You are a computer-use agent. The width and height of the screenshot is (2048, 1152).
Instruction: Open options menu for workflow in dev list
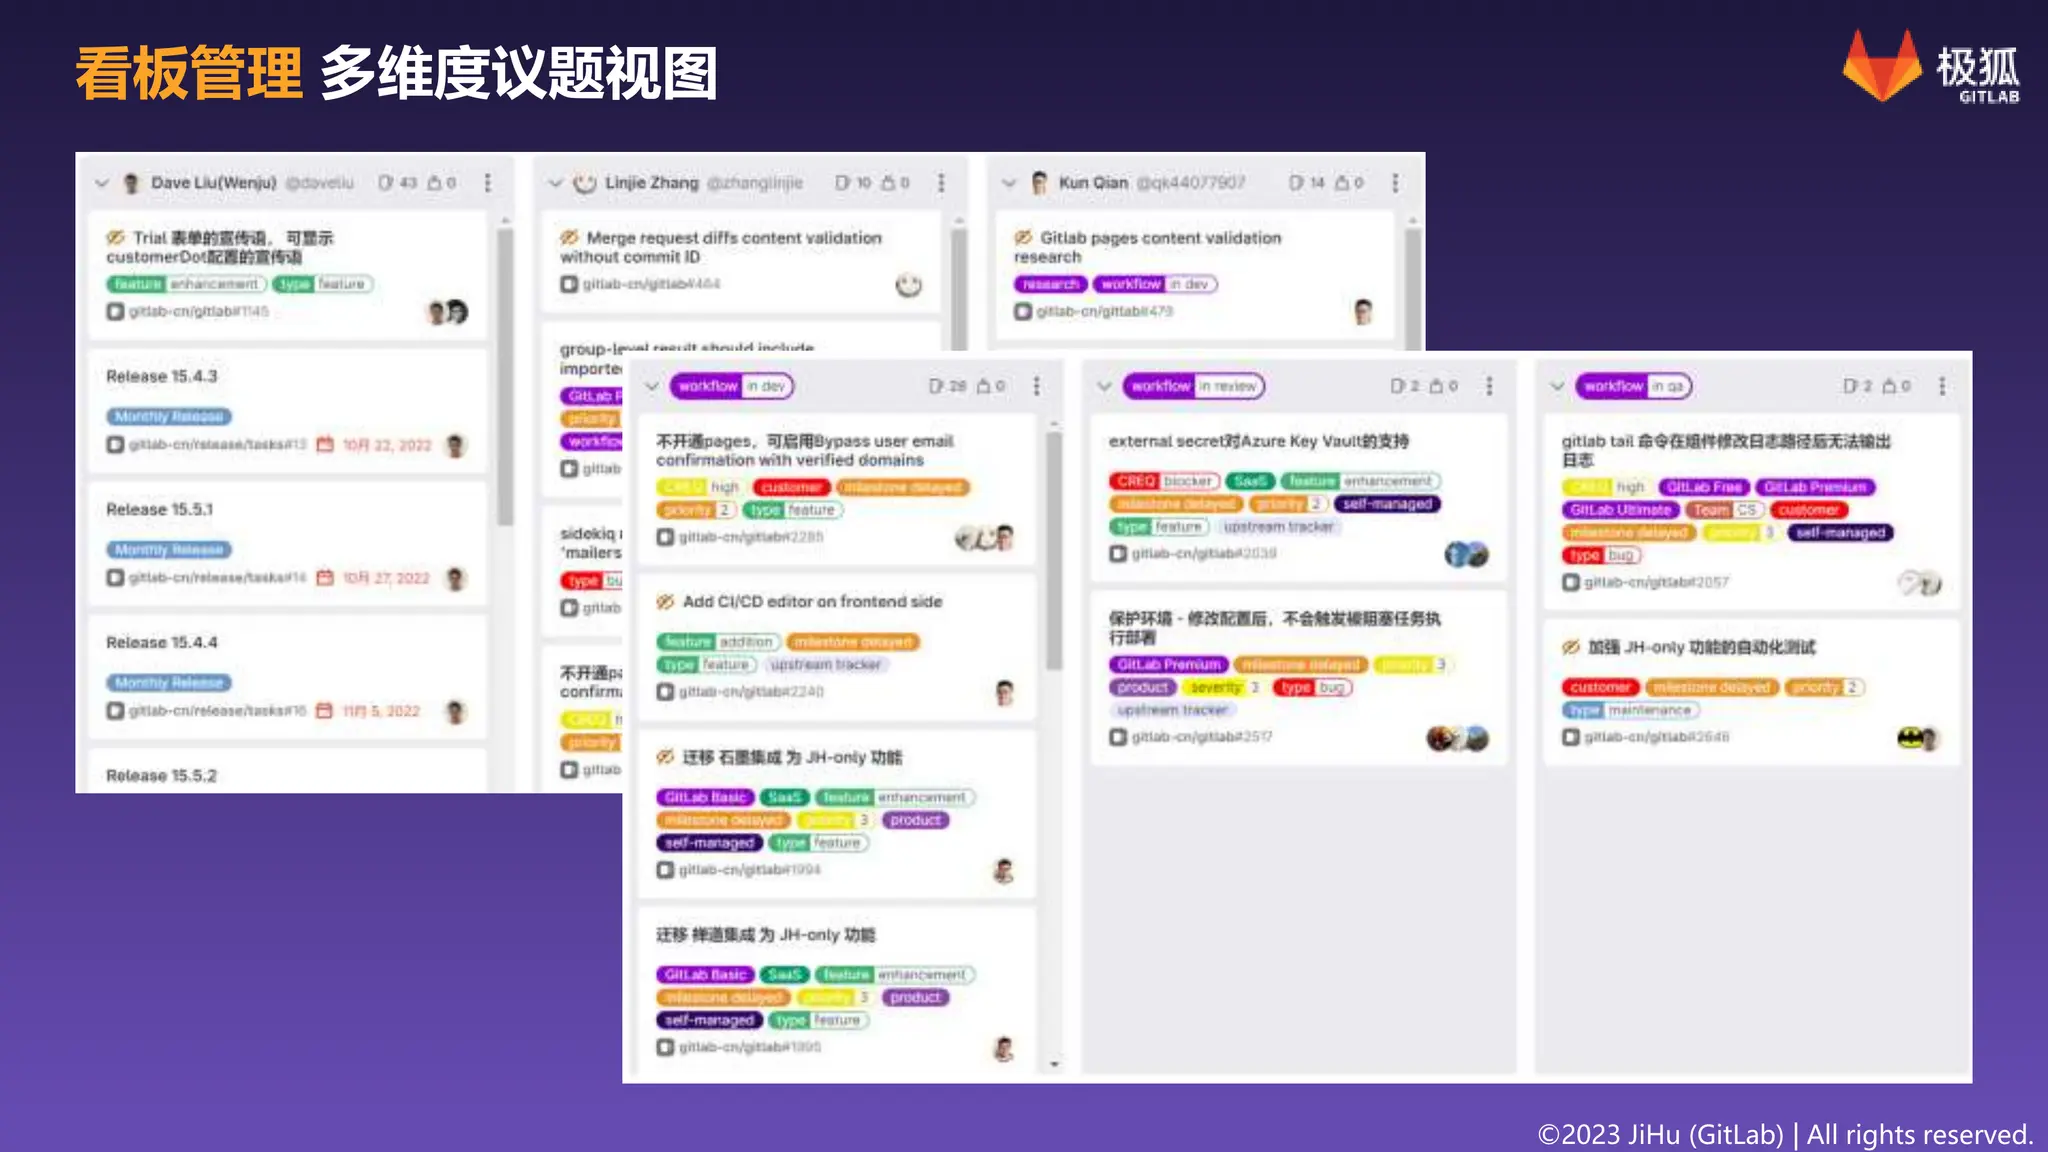1037,386
